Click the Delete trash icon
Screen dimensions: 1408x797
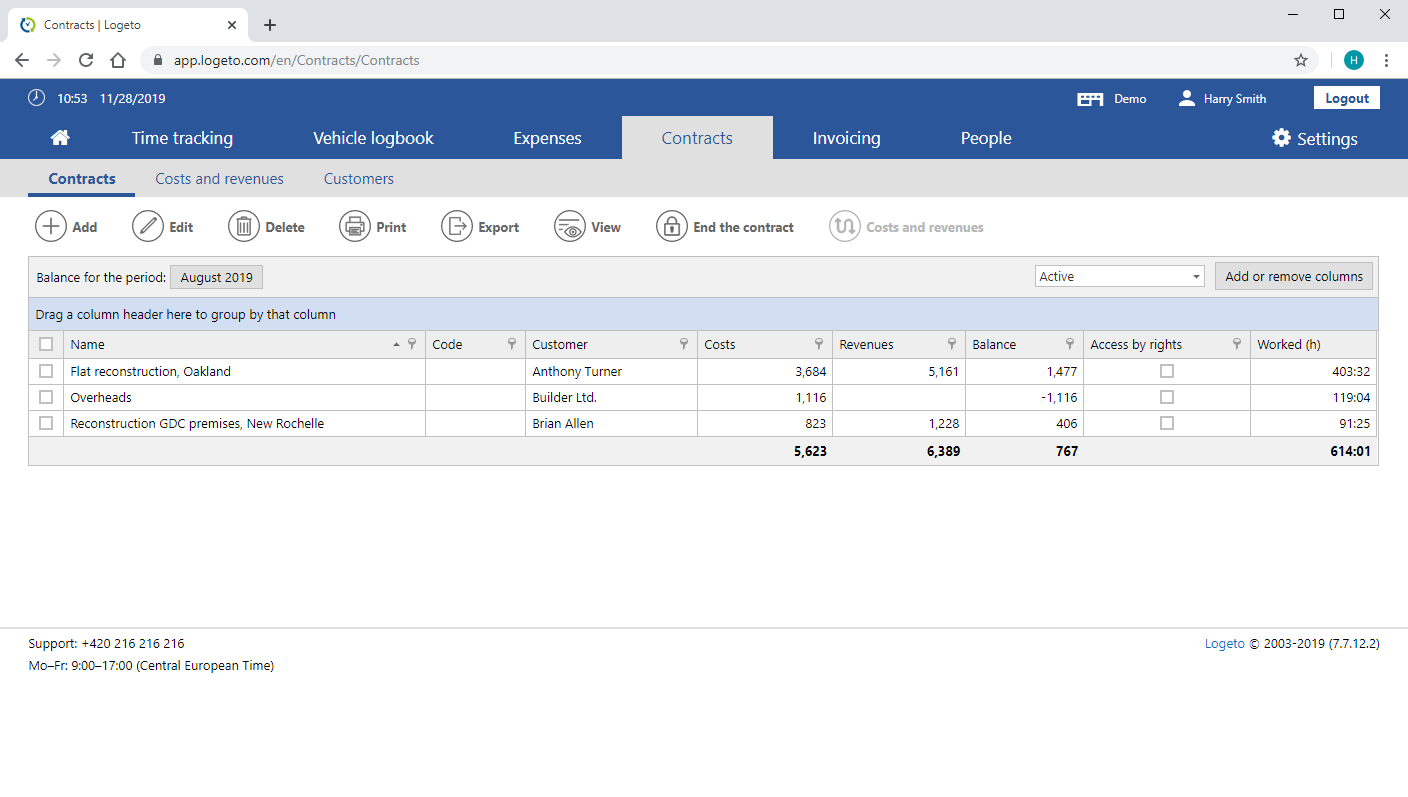coord(244,227)
